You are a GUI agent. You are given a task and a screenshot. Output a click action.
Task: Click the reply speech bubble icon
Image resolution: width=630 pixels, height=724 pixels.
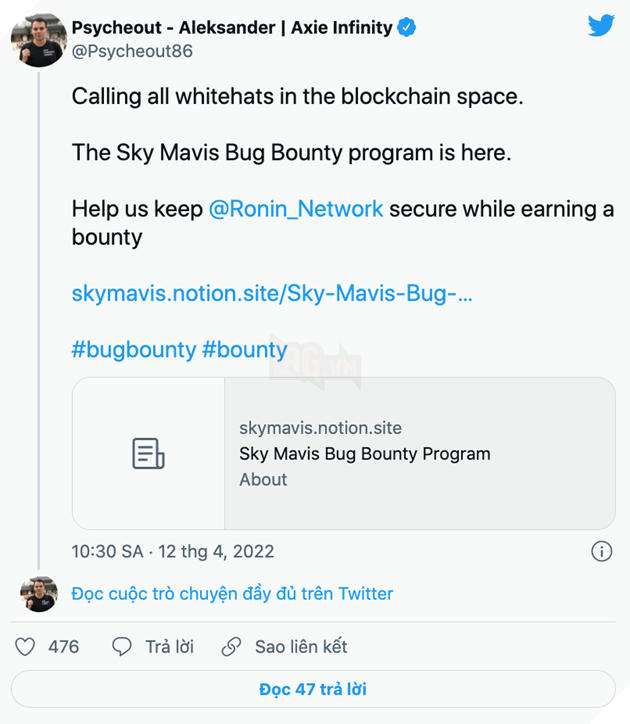coord(122,647)
